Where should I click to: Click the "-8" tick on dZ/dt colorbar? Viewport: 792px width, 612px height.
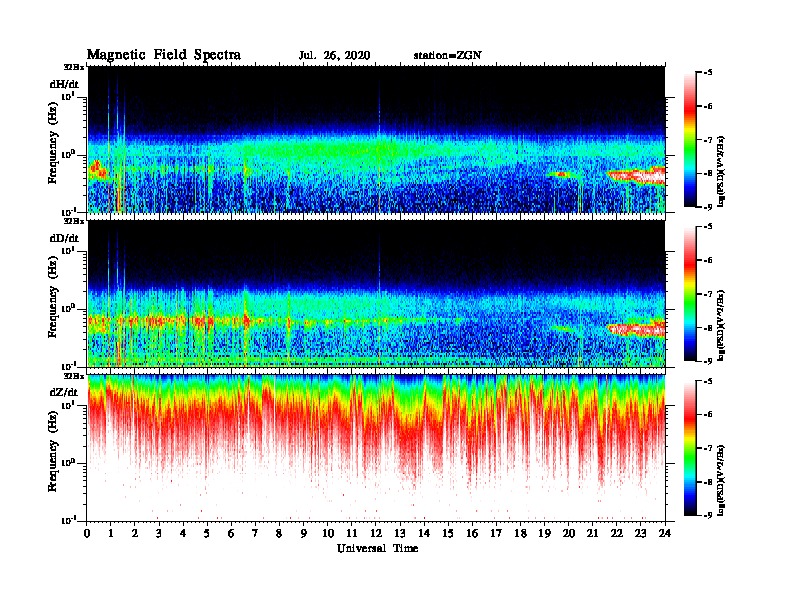[708, 482]
